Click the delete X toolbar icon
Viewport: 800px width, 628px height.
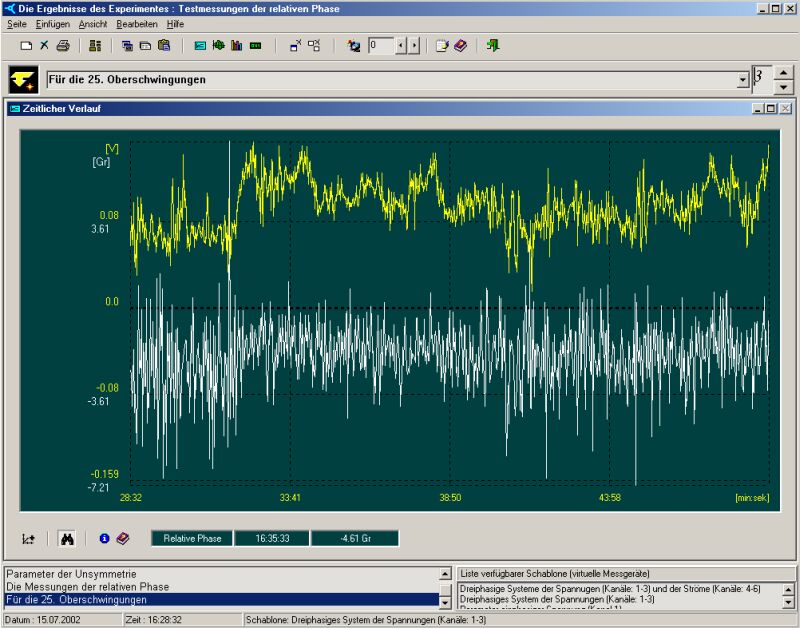click(44, 46)
